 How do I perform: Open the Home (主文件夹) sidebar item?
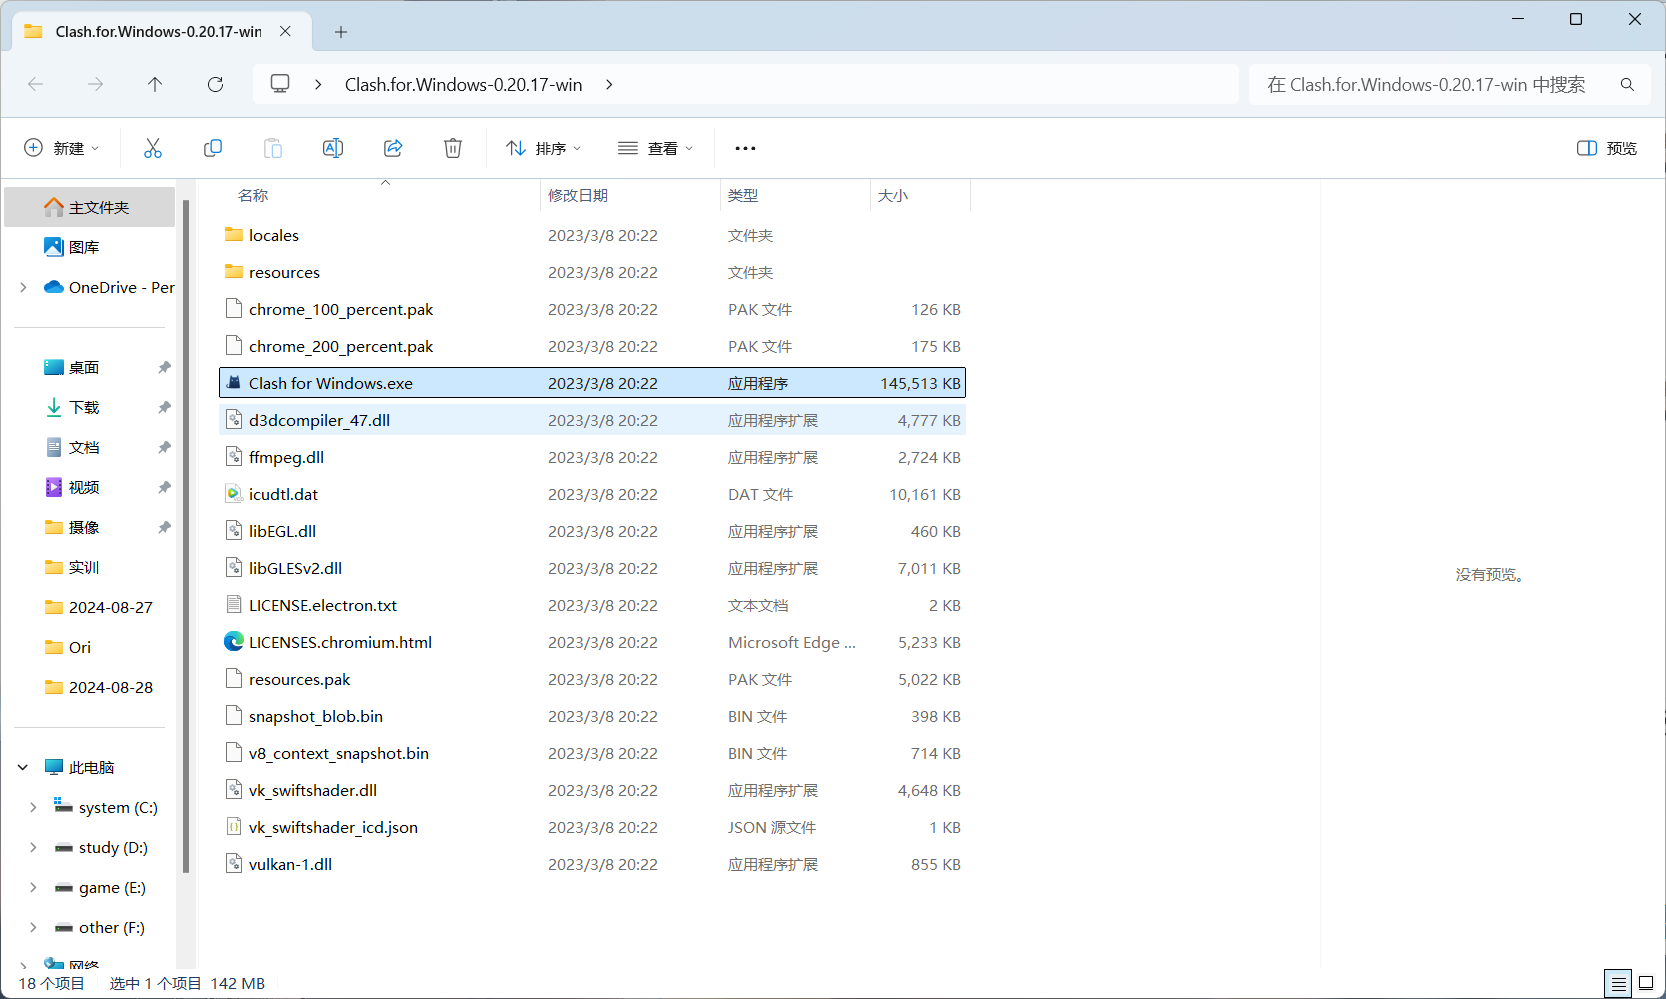pyautogui.click(x=90, y=207)
